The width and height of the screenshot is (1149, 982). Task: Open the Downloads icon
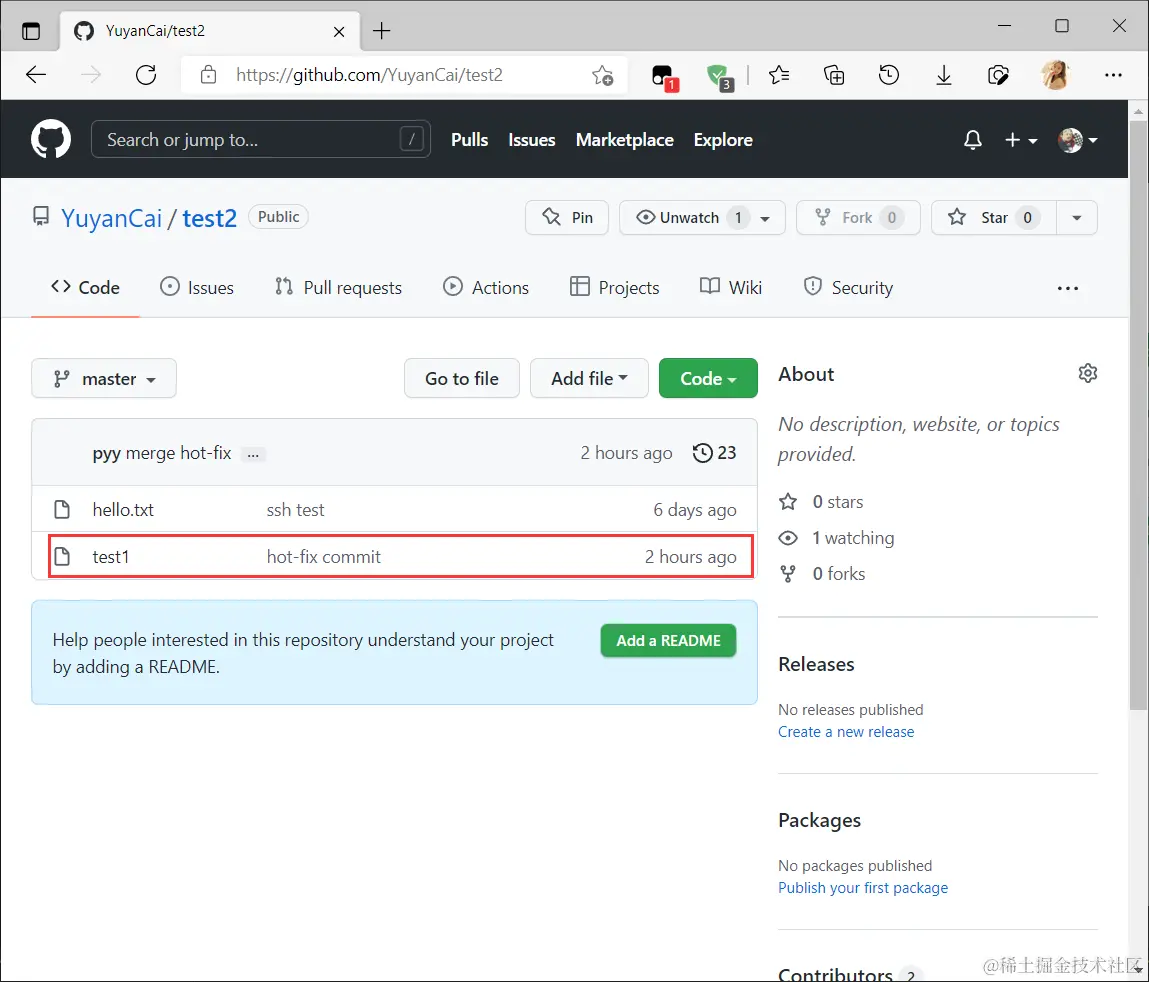[x=944, y=75]
